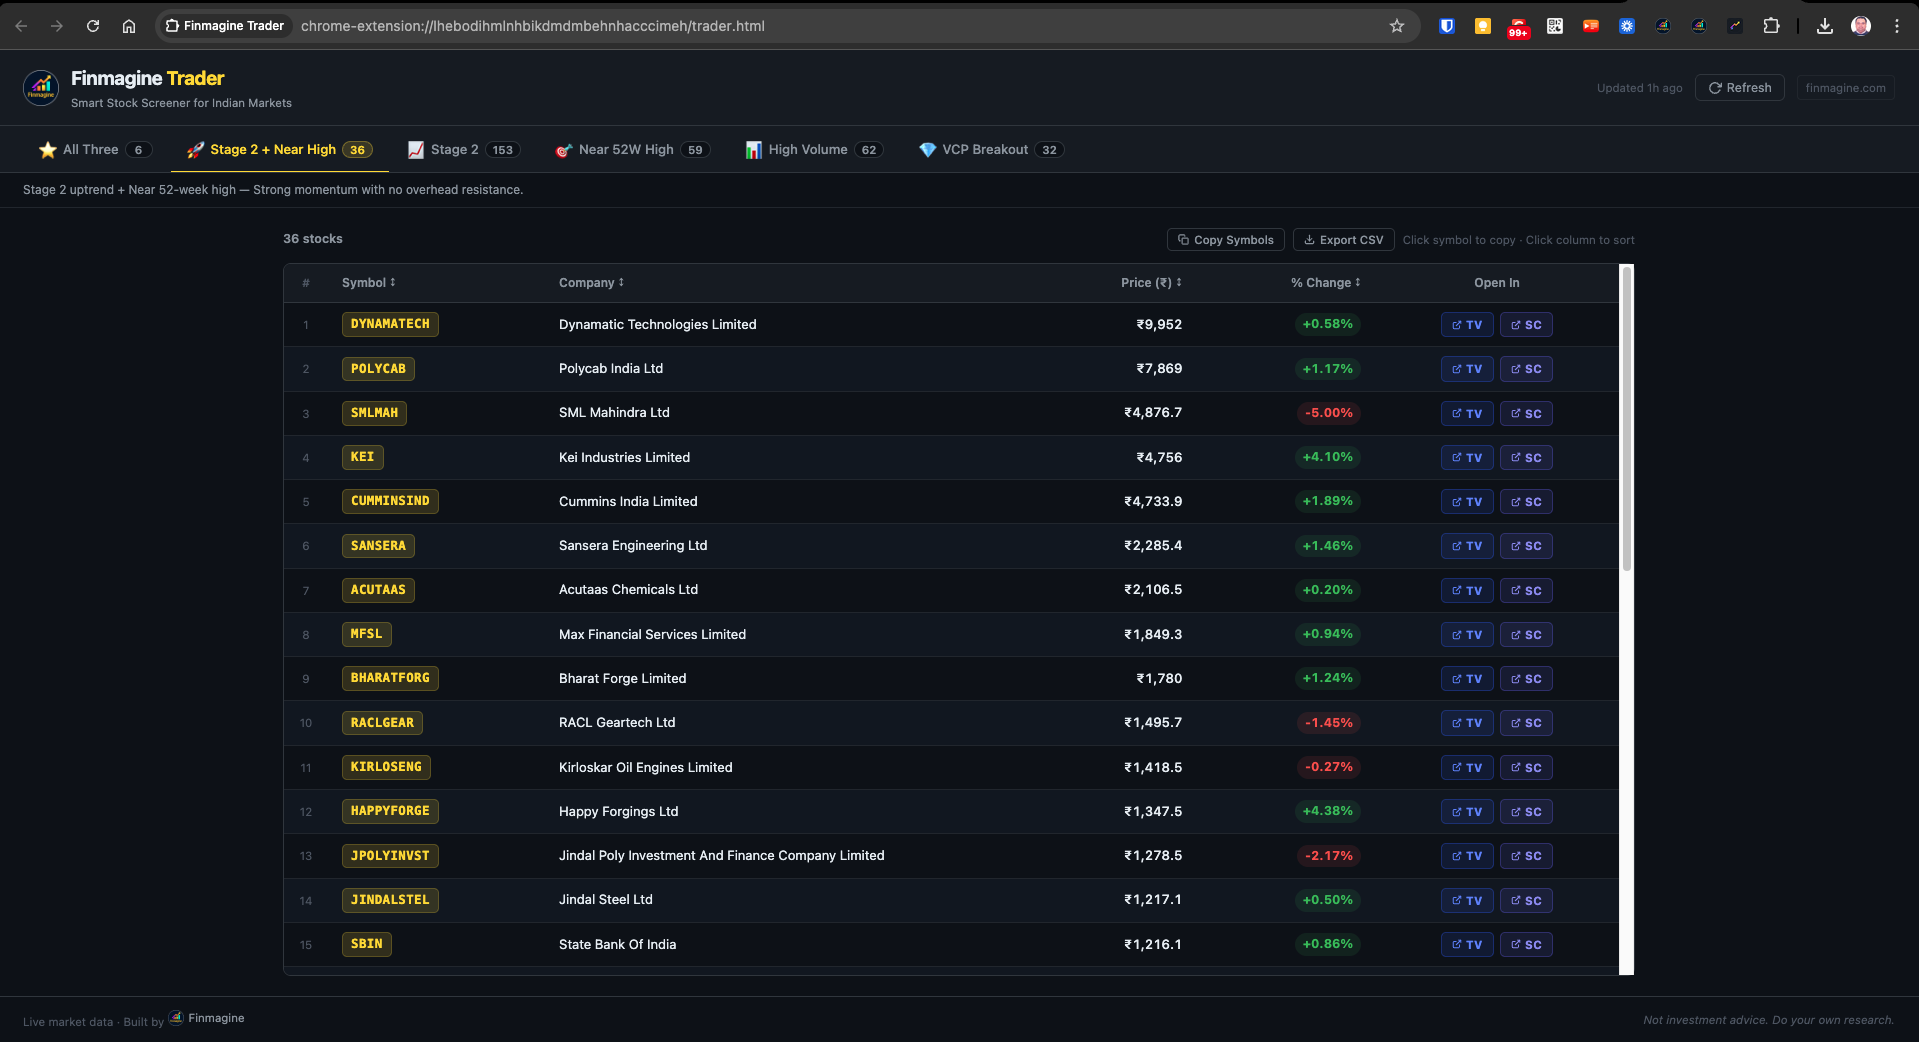1919x1042 pixels.
Task: Click the Finmagine Trader logo icon
Action: pyautogui.click(x=41, y=88)
